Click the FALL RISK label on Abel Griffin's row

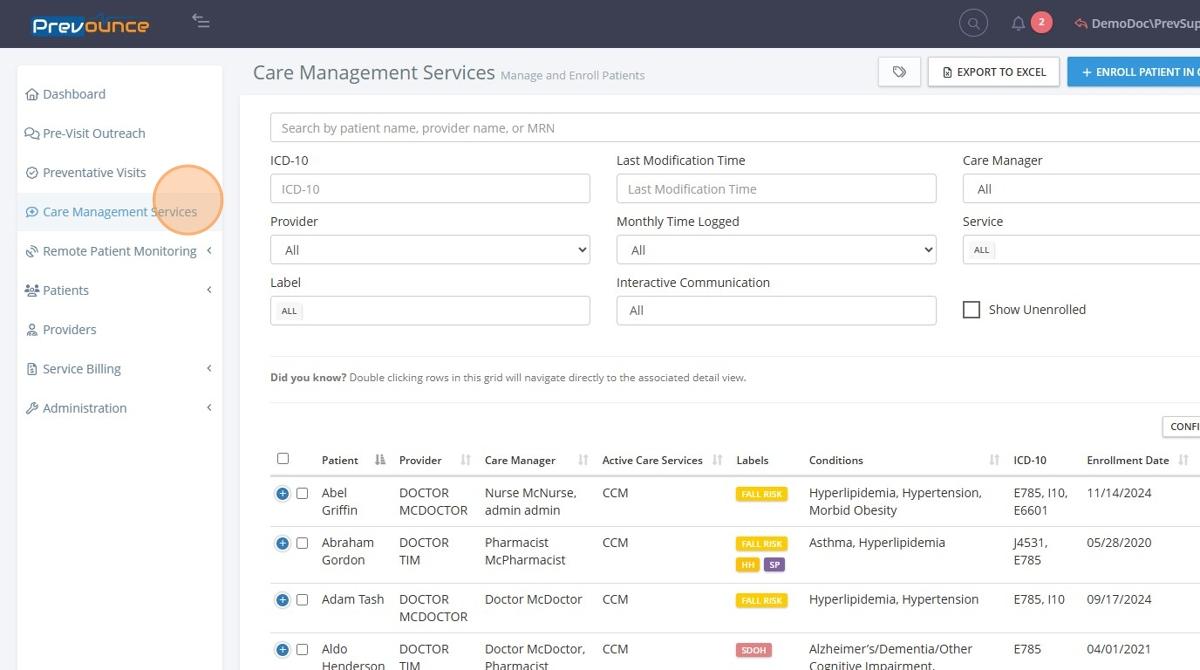click(762, 494)
